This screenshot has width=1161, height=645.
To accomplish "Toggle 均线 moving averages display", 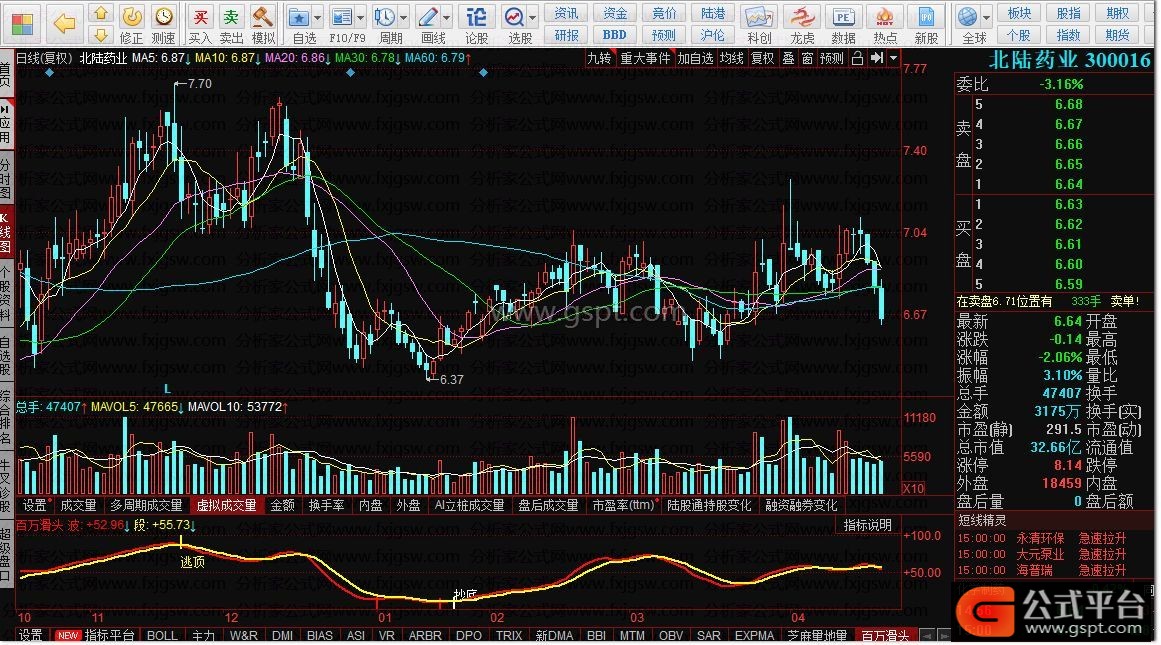I will click(732, 58).
